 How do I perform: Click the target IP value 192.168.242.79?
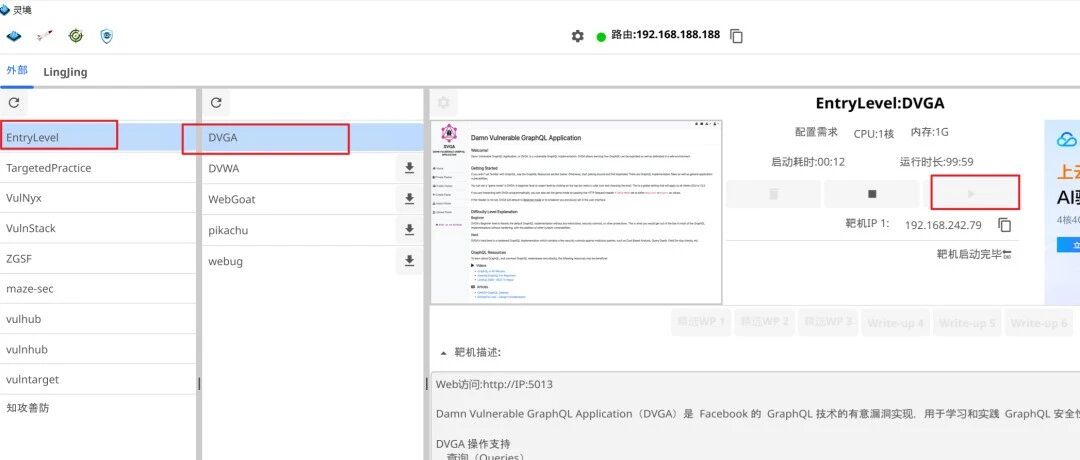[943, 225]
